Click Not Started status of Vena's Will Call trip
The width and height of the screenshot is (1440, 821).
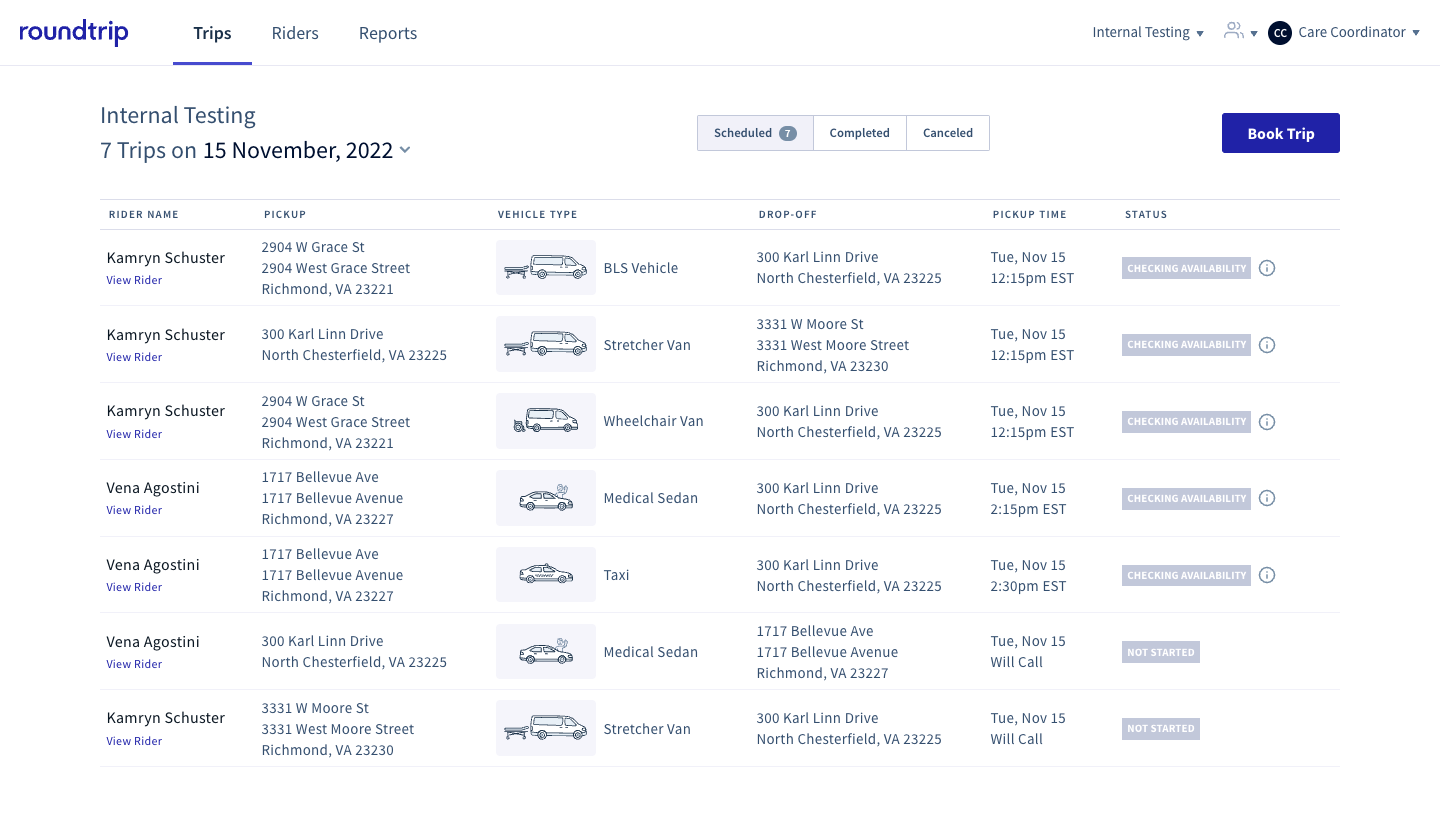[1160, 652]
